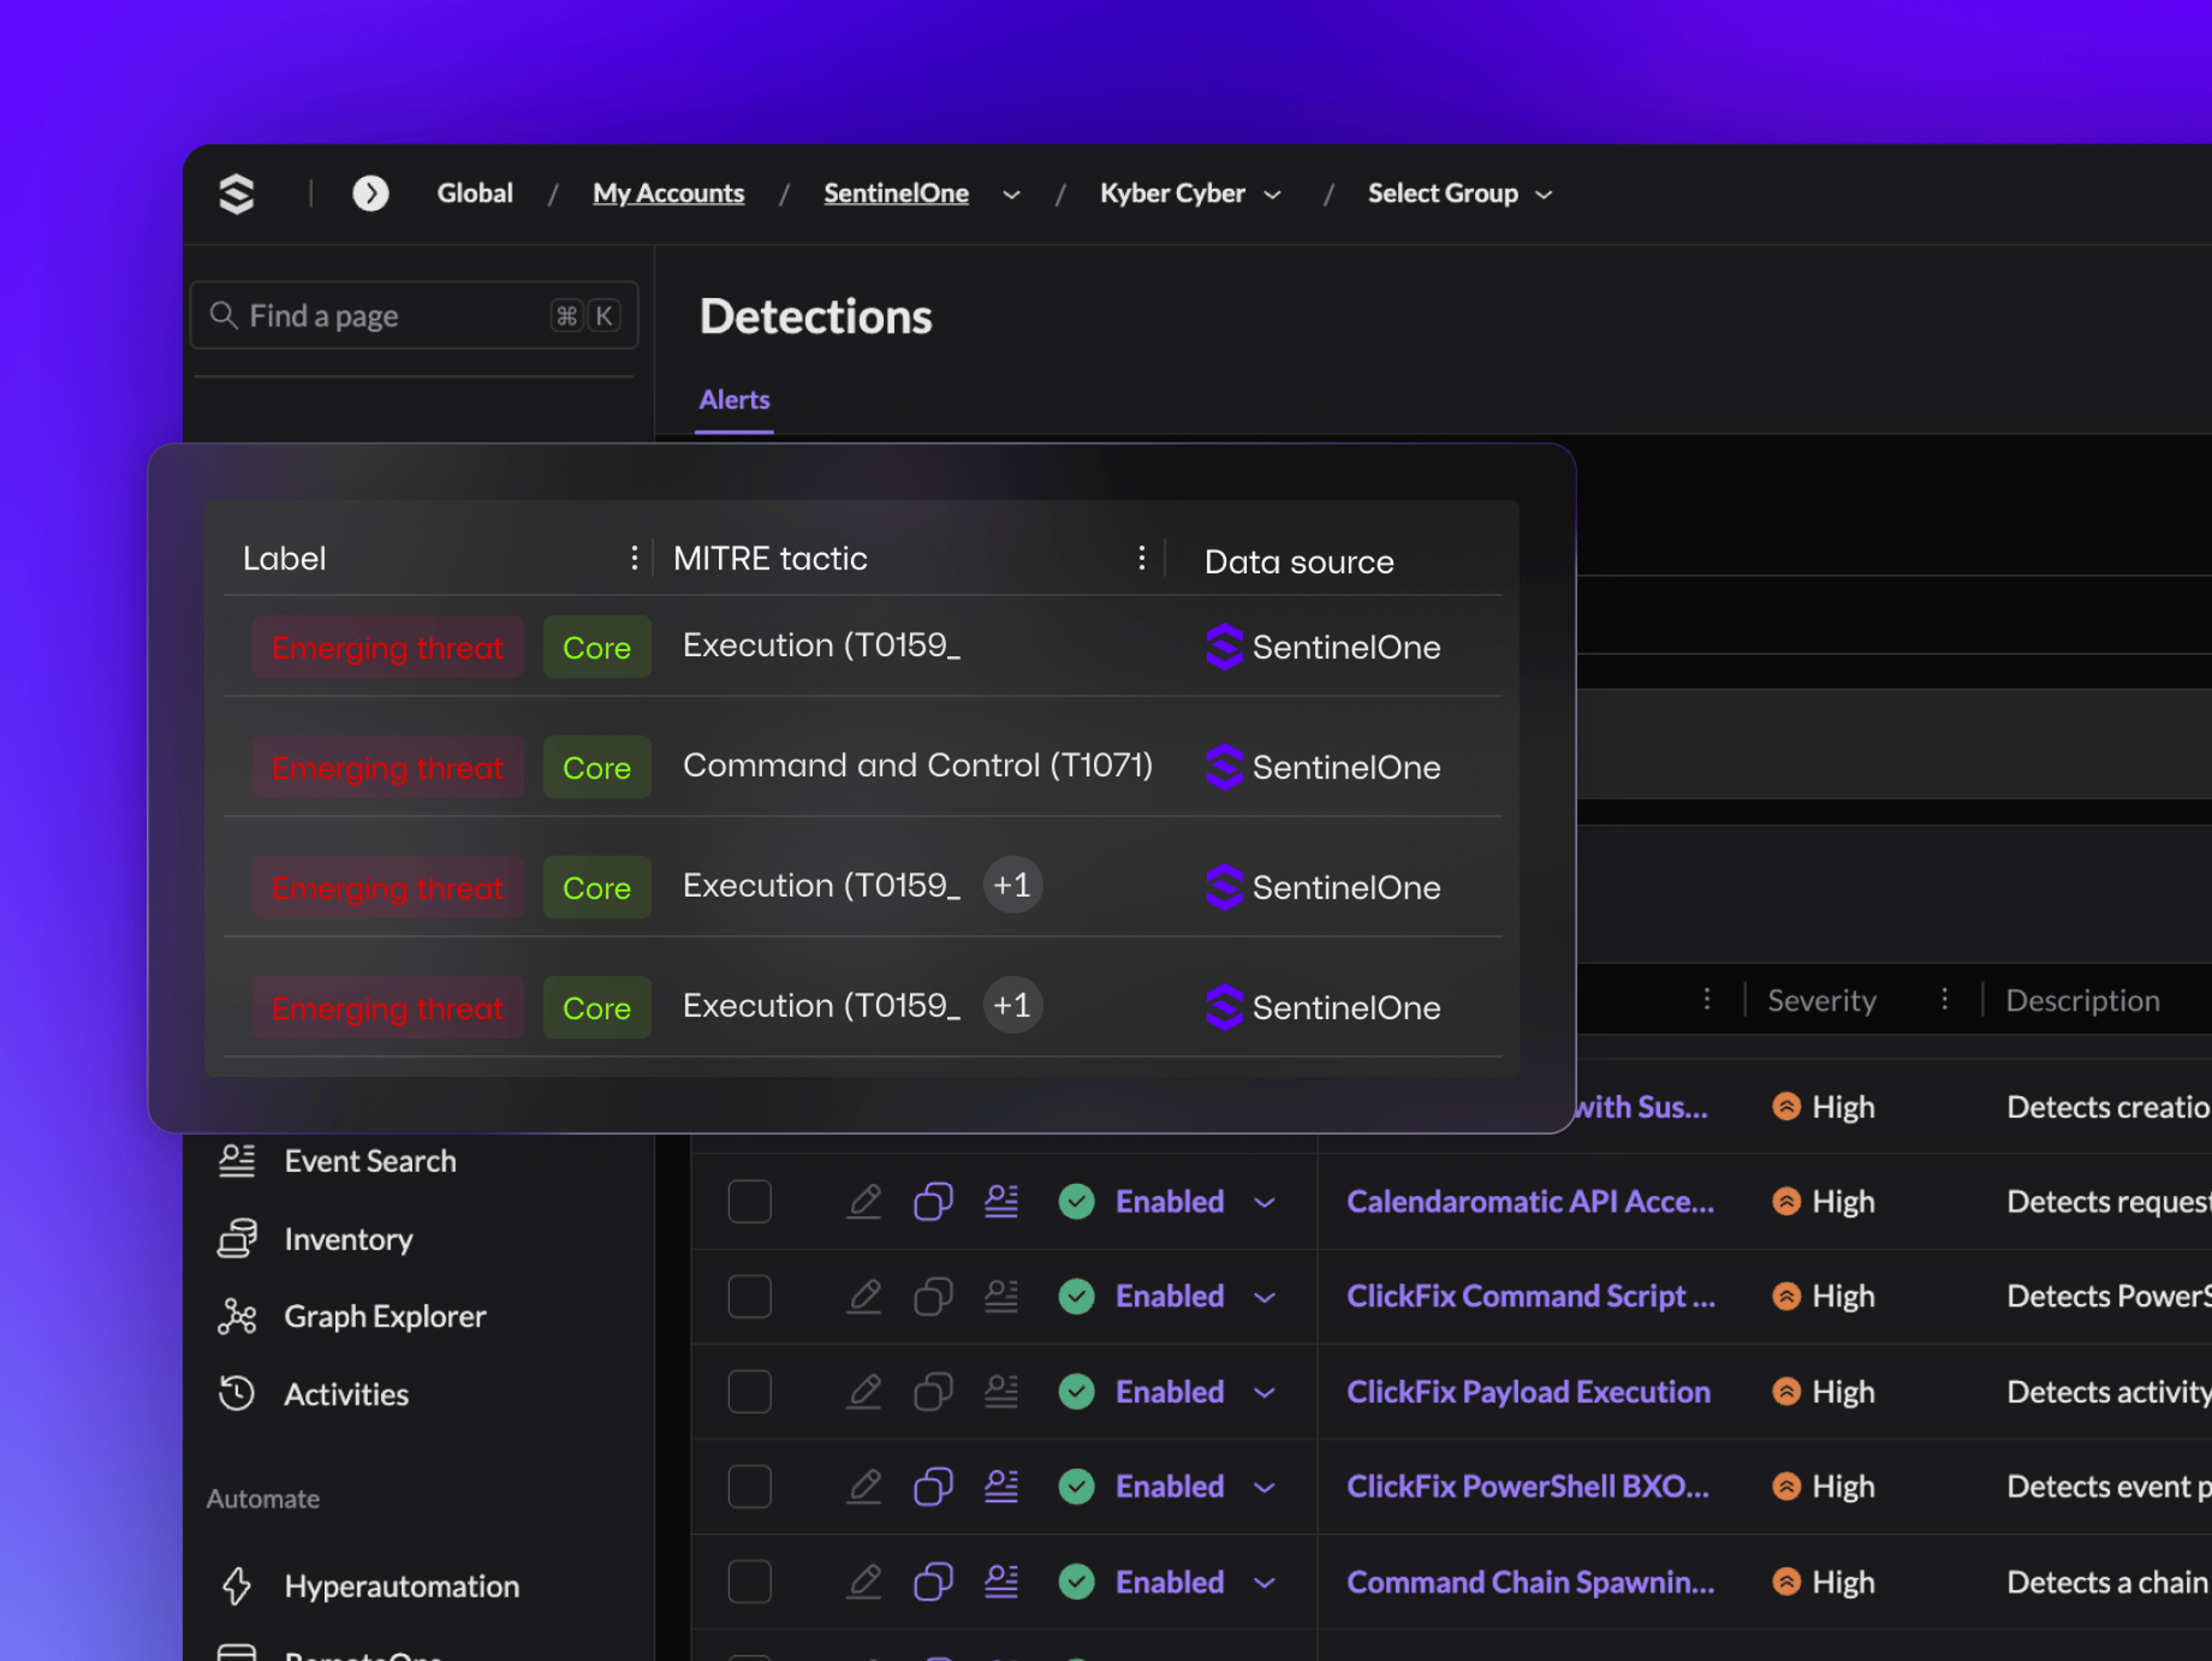The height and width of the screenshot is (1661, 2212).
Task: Open status dropdown for ClickFix Command Script
Action: point(1265,1298)
